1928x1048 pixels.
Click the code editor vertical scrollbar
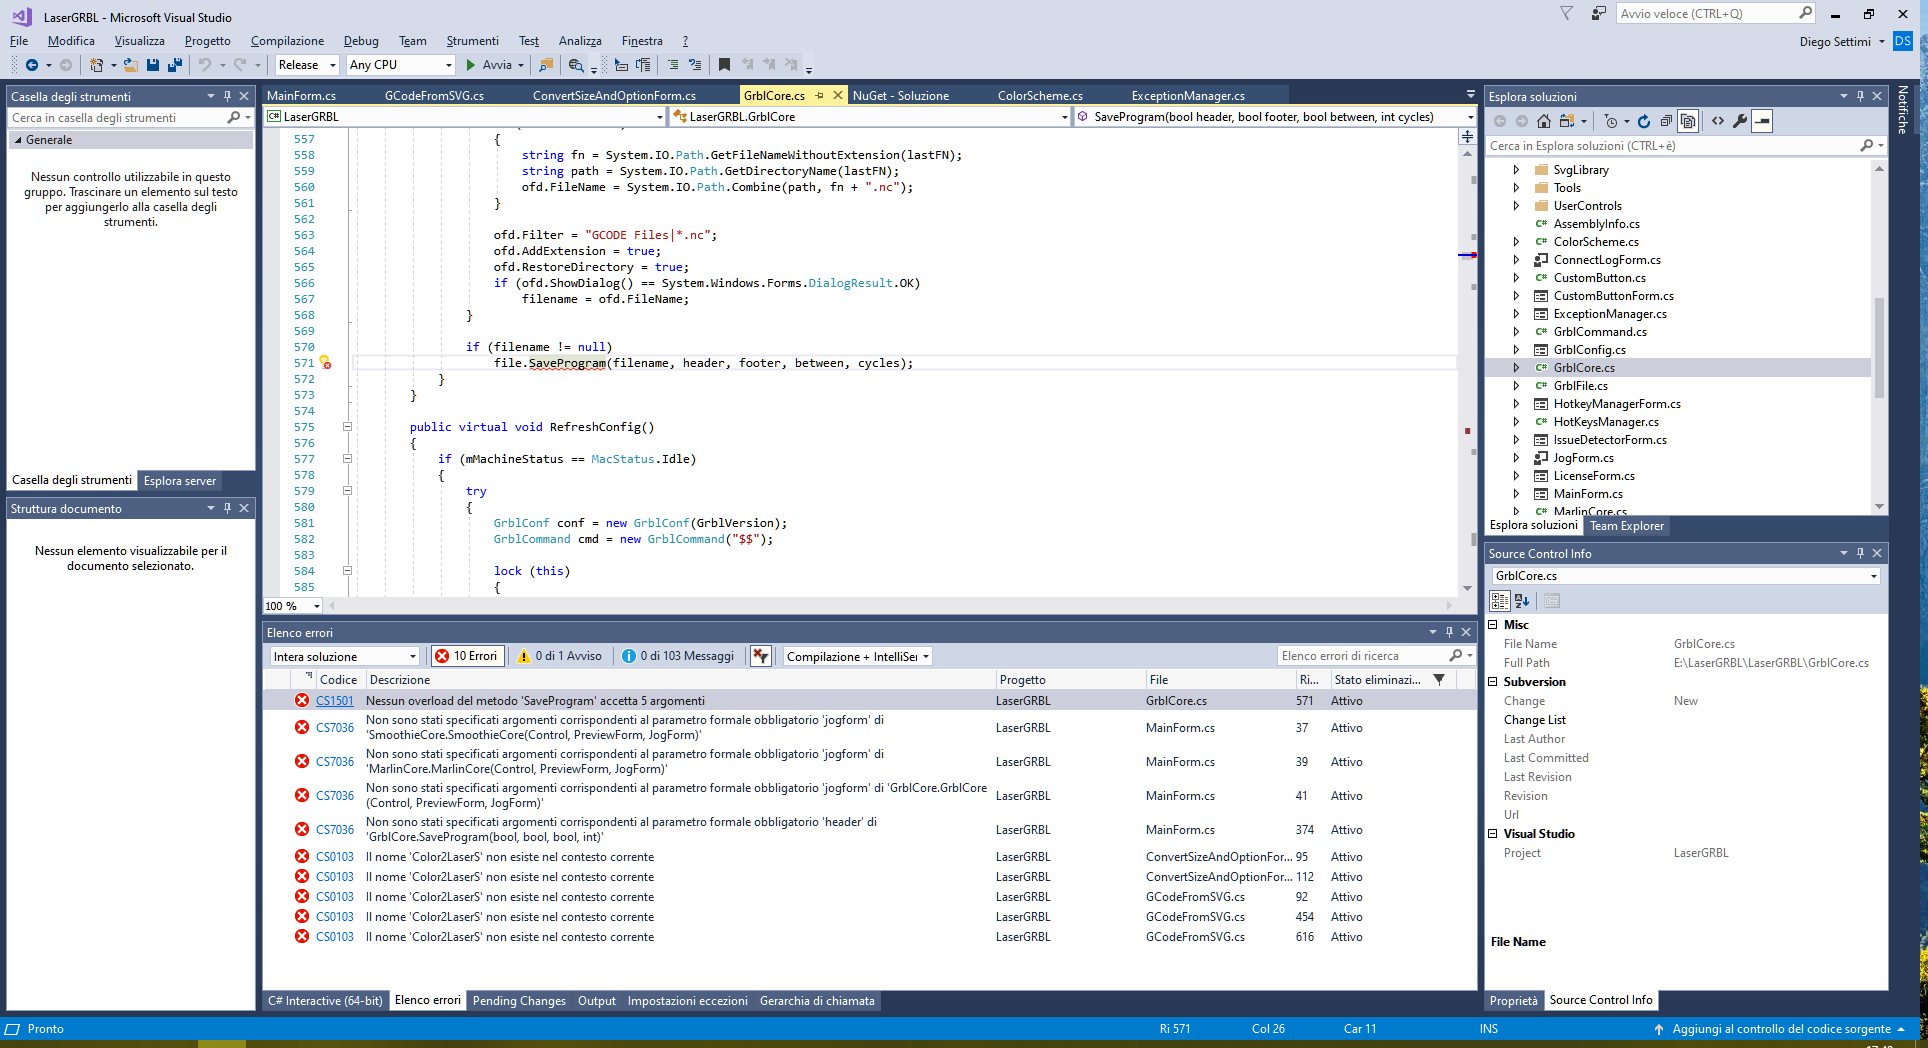[x=1467, y=370]
